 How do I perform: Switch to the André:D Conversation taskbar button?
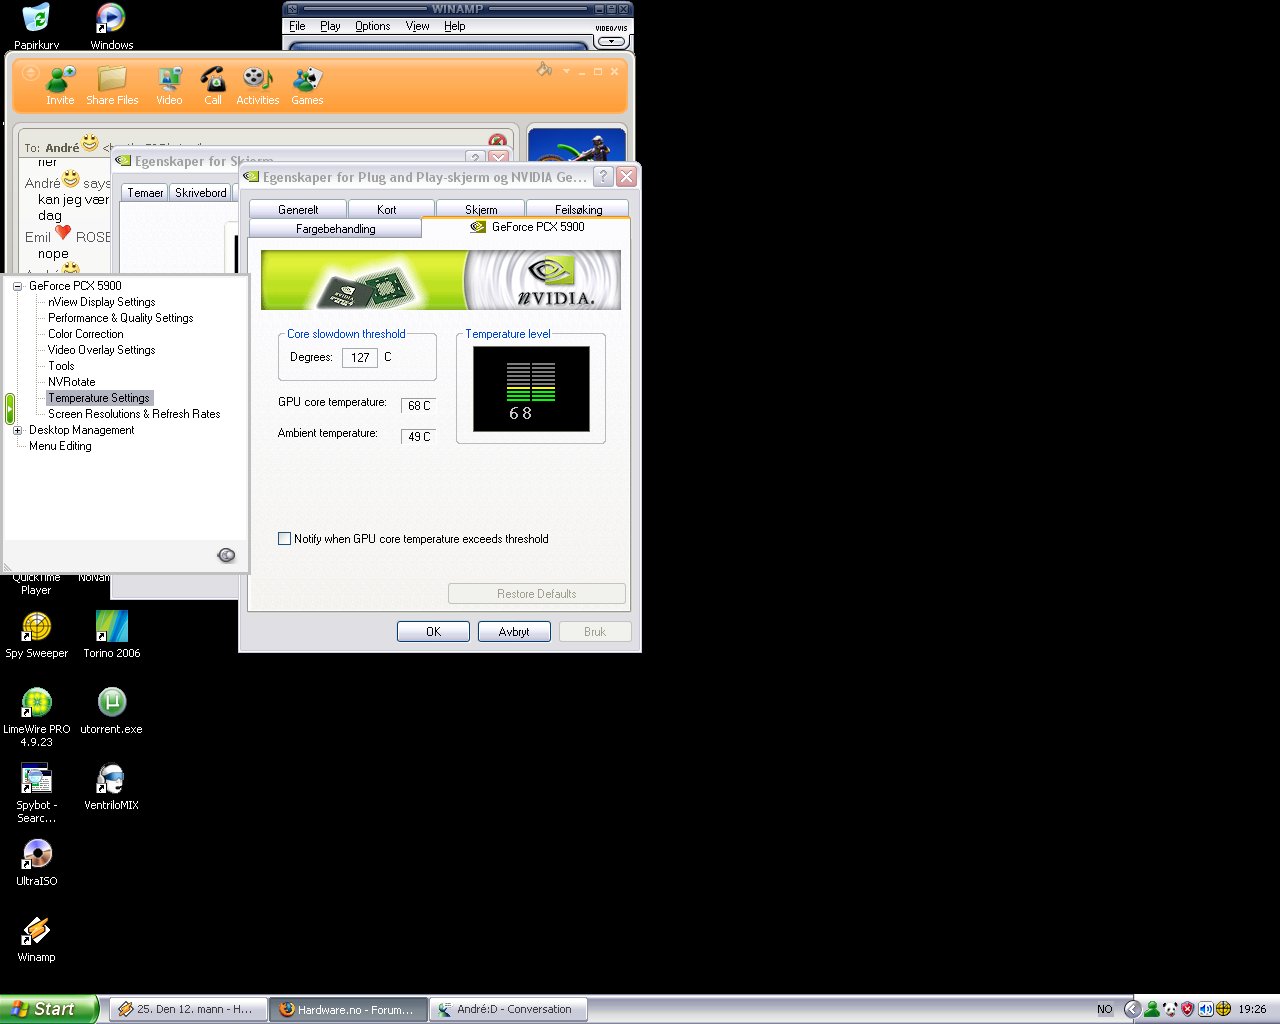tap(508, 1009)
